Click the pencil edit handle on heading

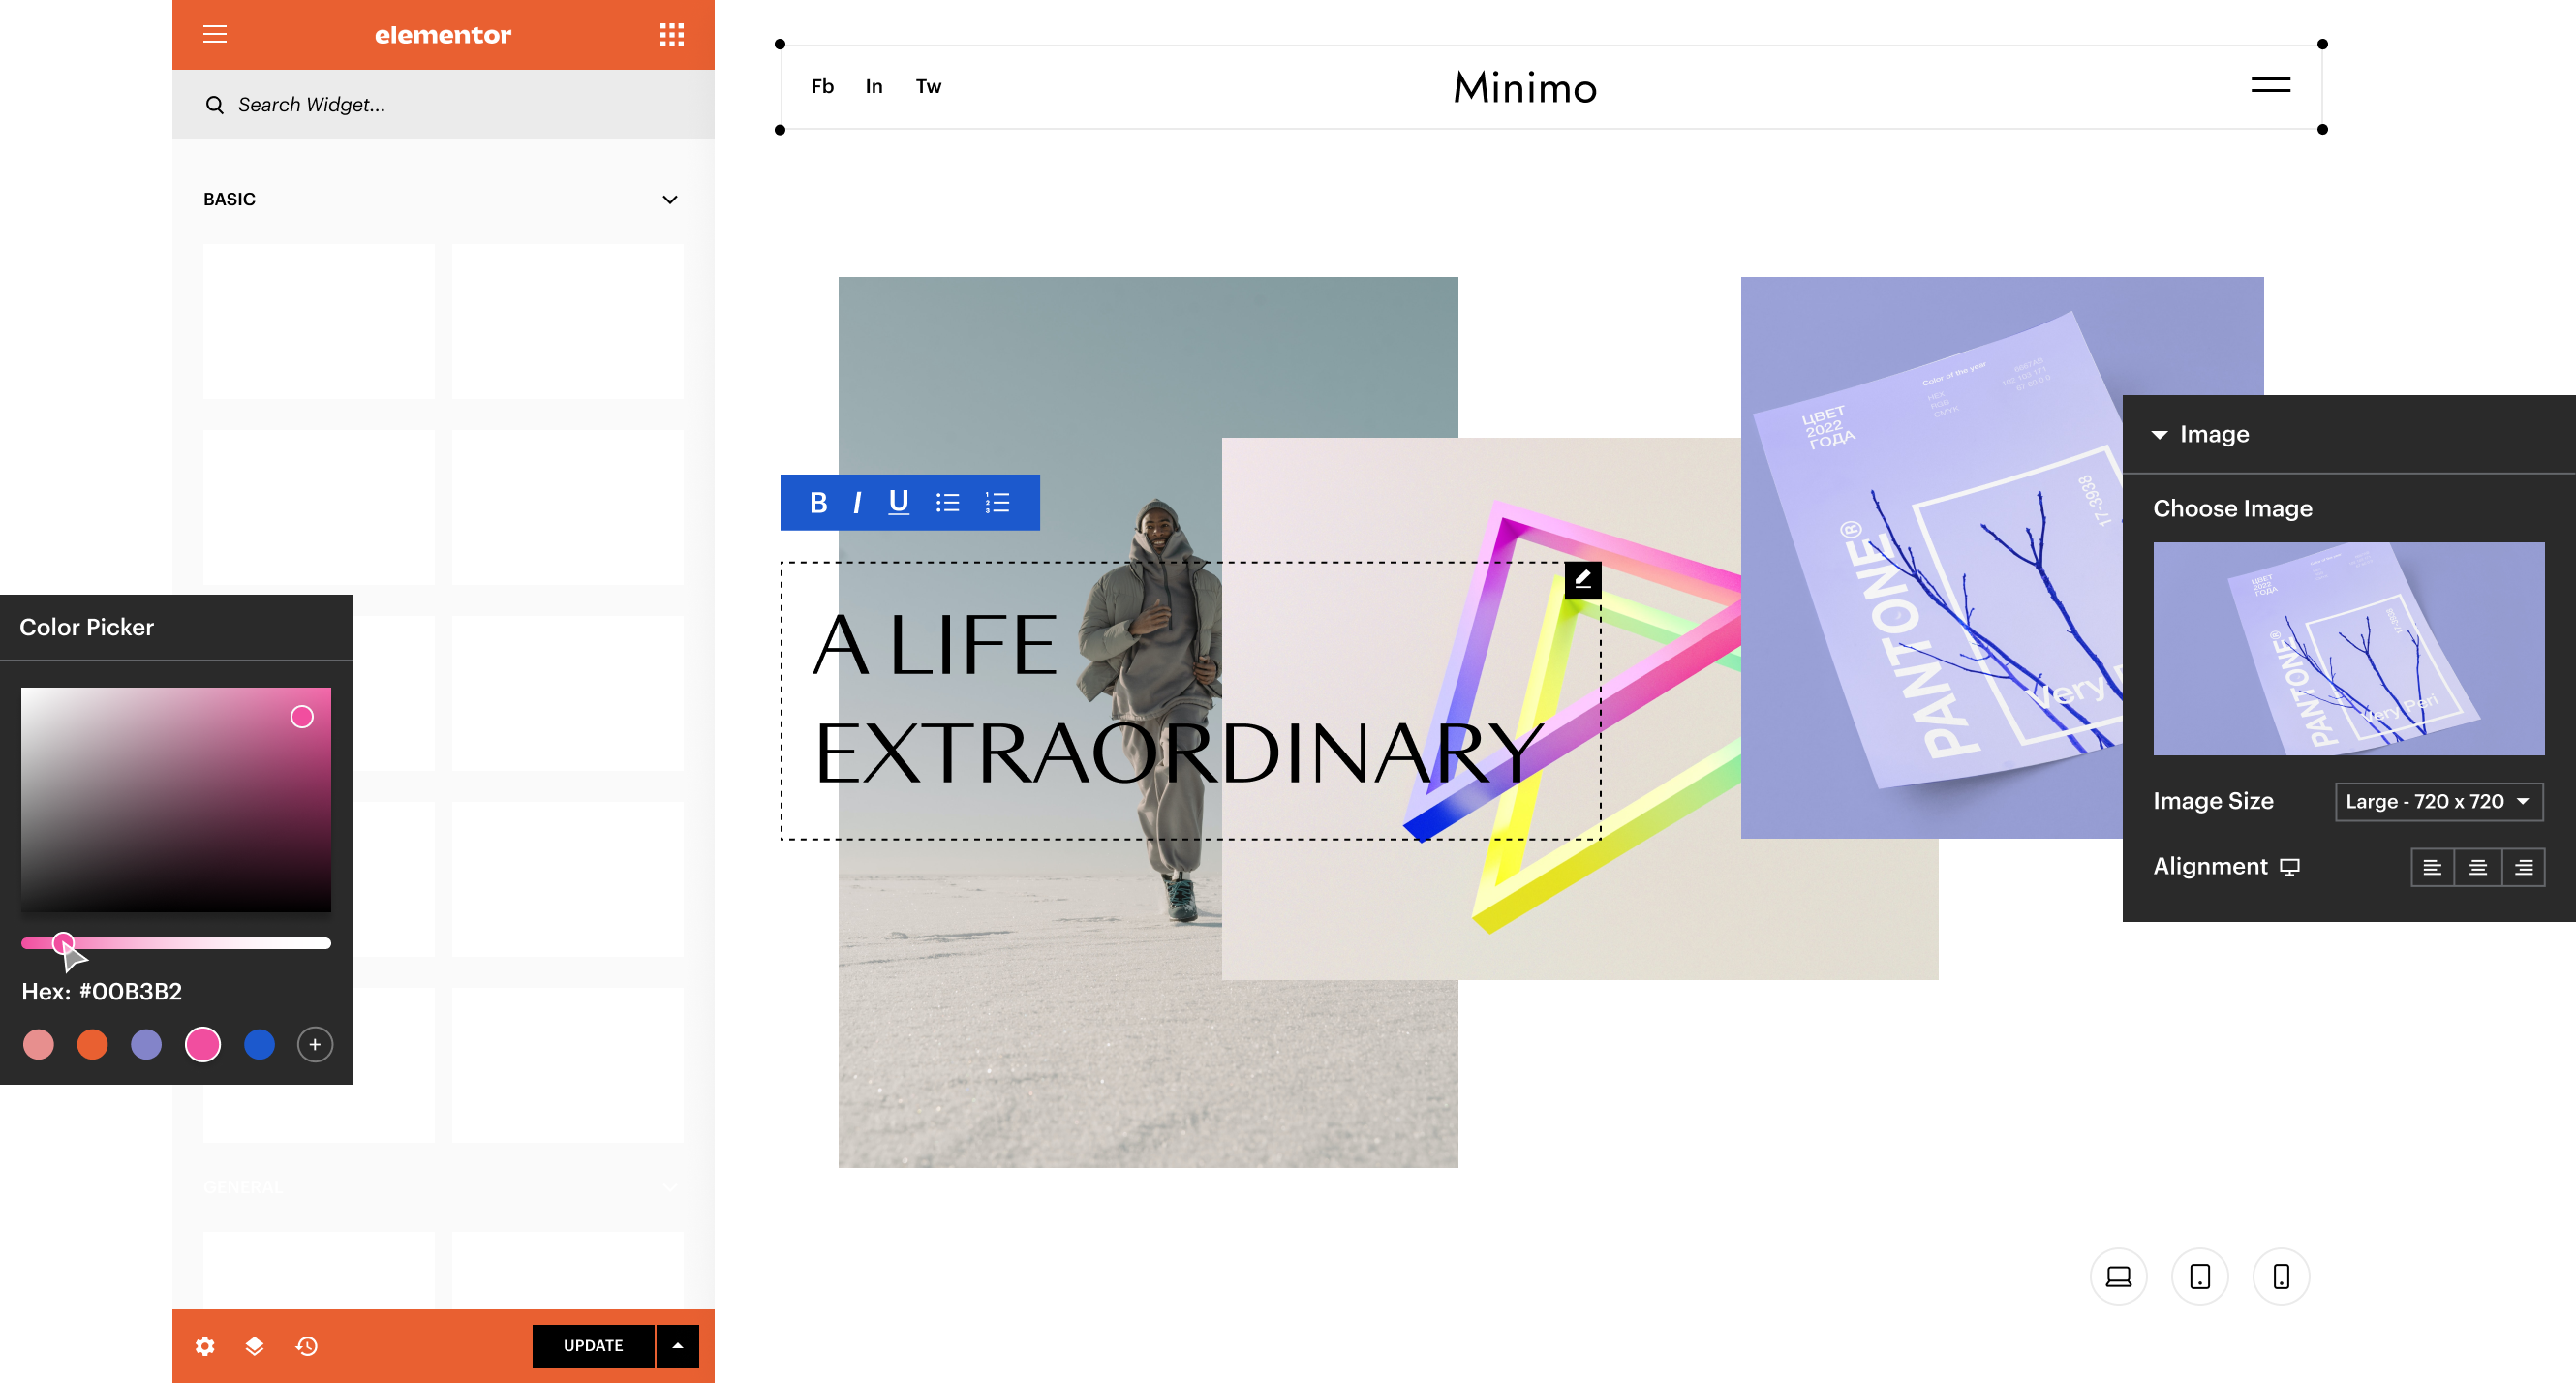click(x=1582, y=579)
